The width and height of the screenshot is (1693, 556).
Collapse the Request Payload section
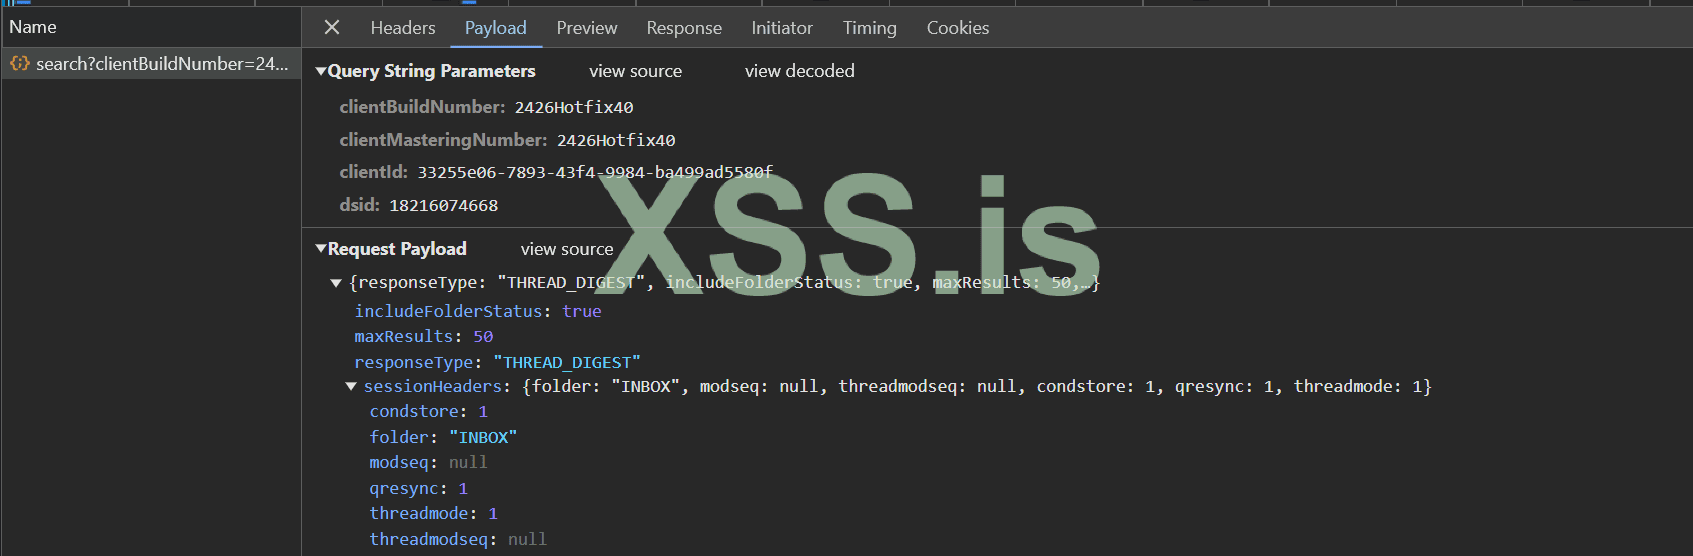click(321, 249)
